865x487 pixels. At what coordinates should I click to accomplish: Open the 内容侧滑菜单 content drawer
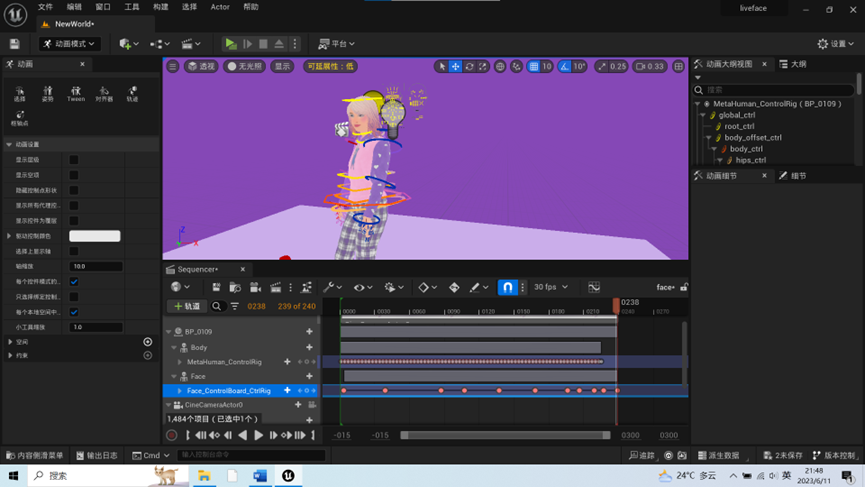35,456
